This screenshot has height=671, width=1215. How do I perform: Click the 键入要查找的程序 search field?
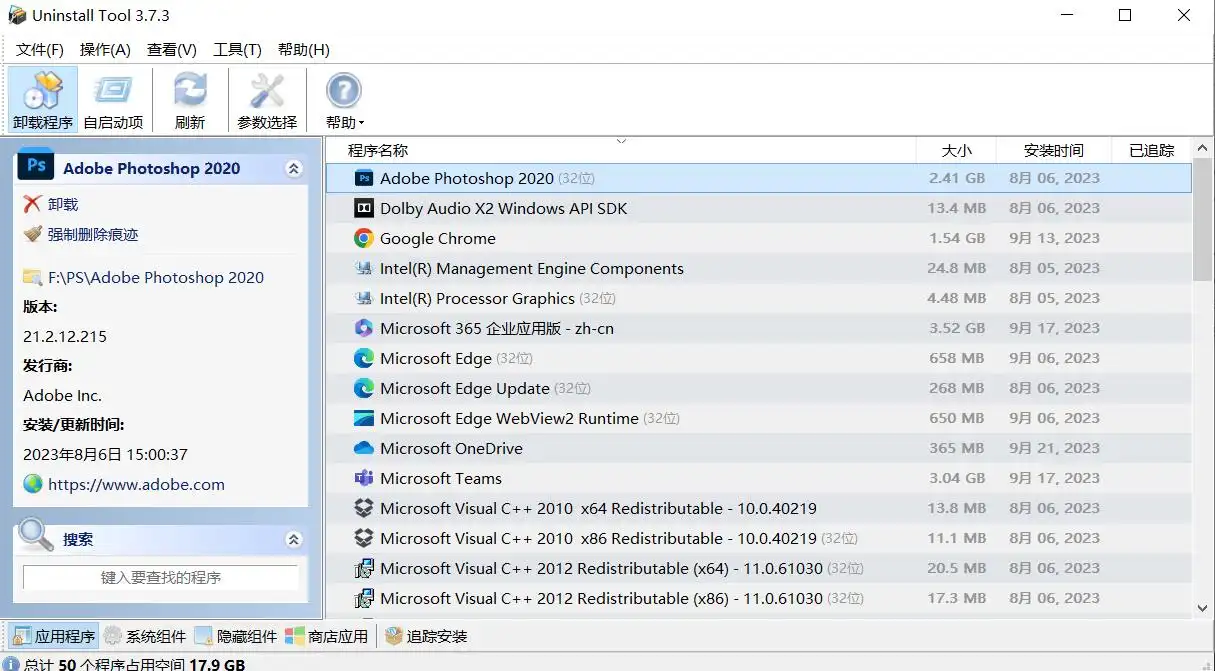click(x=161, y=577)
